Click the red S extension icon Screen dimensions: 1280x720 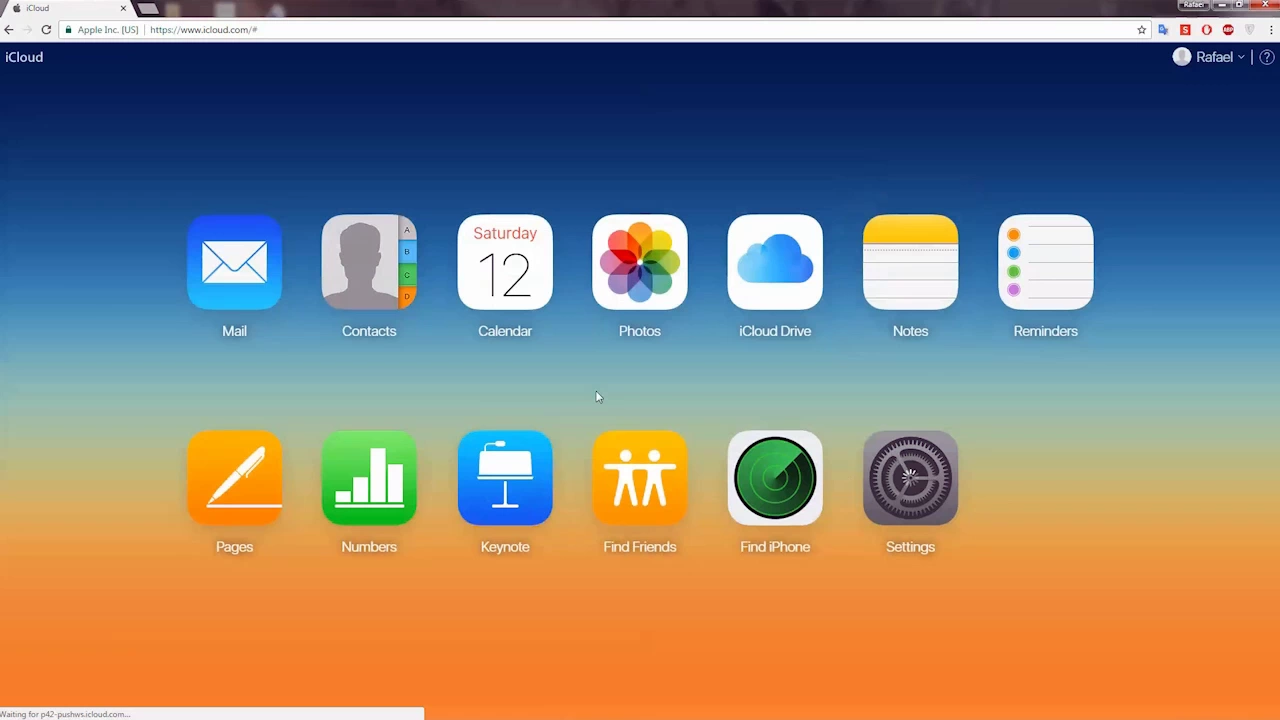[1185, 30]
